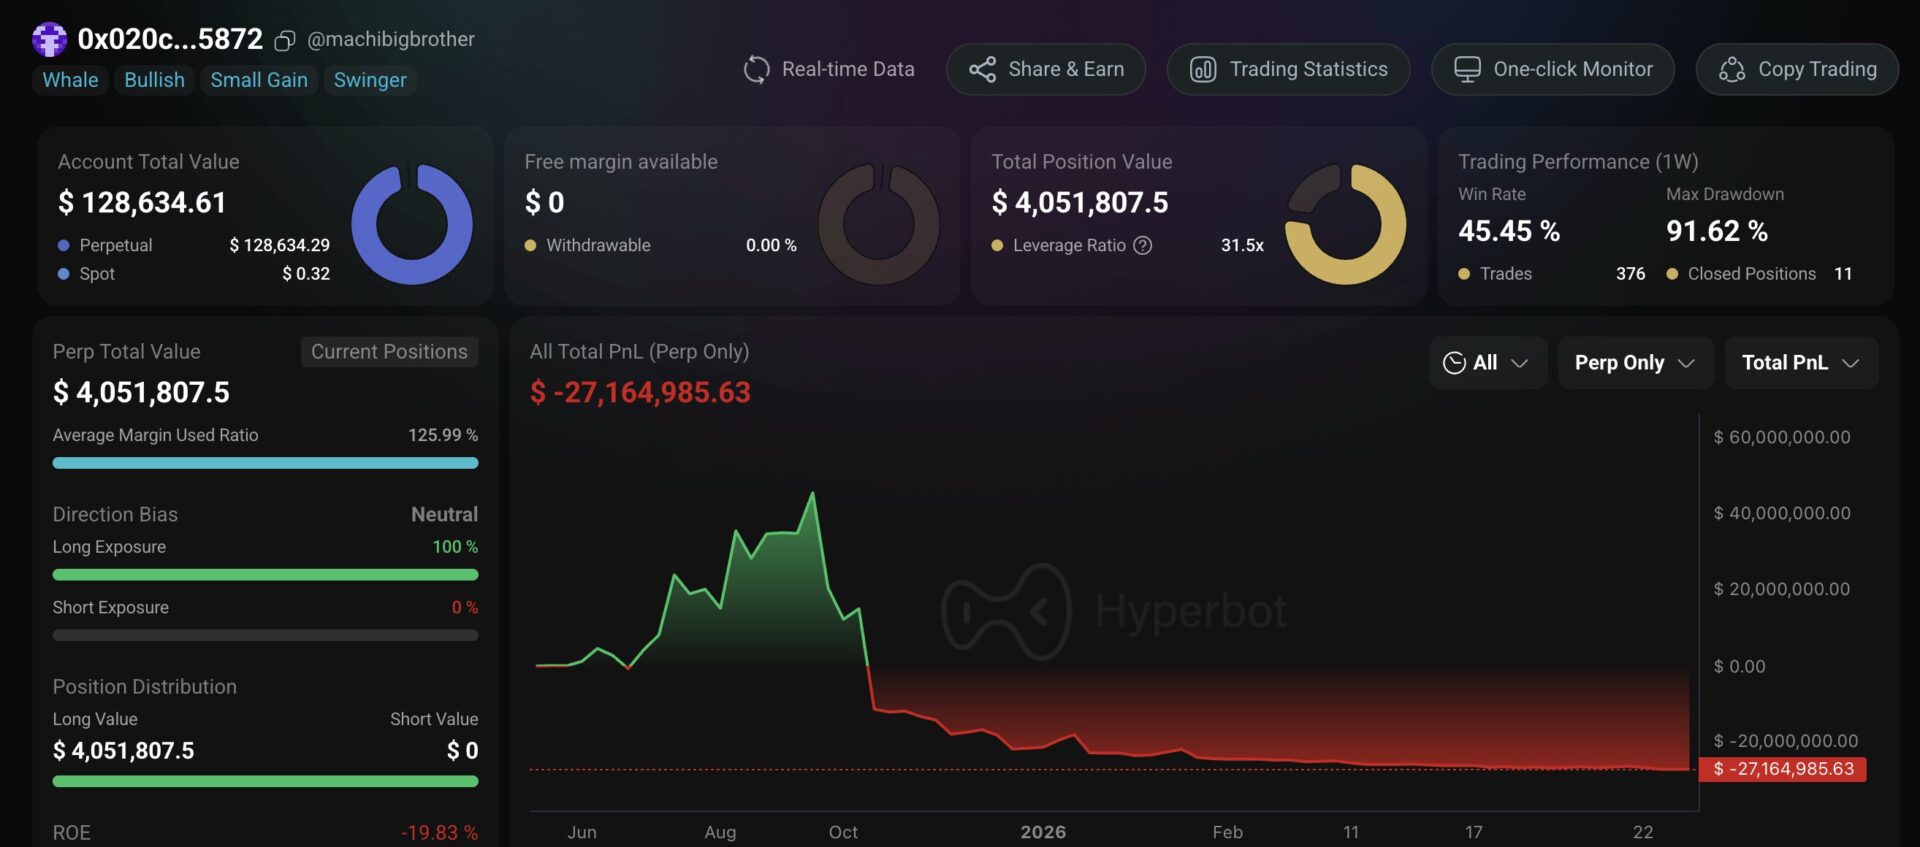Open the @machibigbrother profile link

click(x=391, y=39)
